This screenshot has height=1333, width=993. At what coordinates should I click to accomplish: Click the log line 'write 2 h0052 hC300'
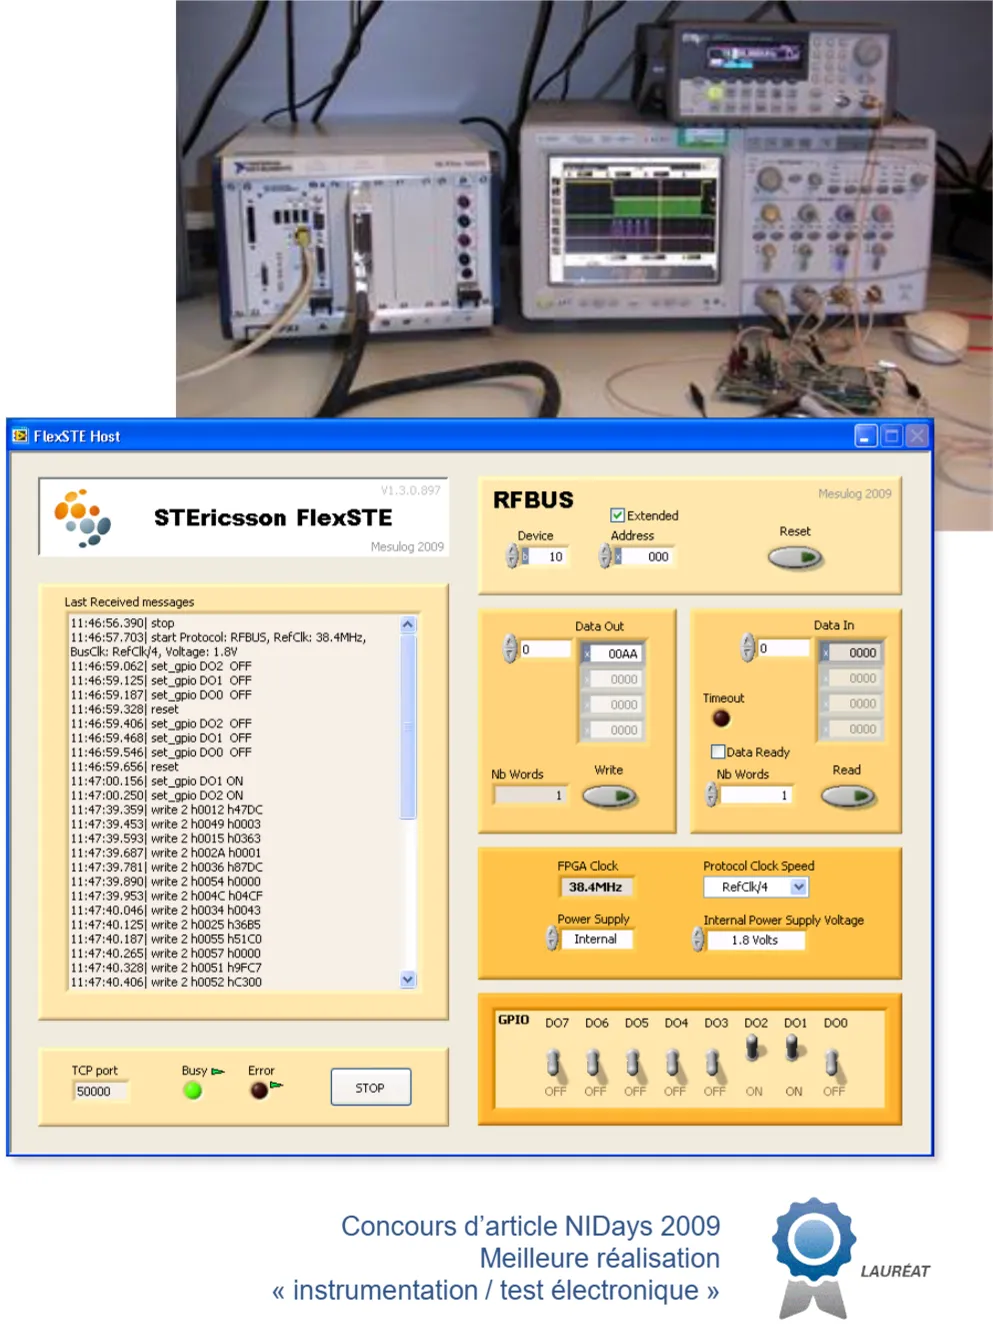206,982
